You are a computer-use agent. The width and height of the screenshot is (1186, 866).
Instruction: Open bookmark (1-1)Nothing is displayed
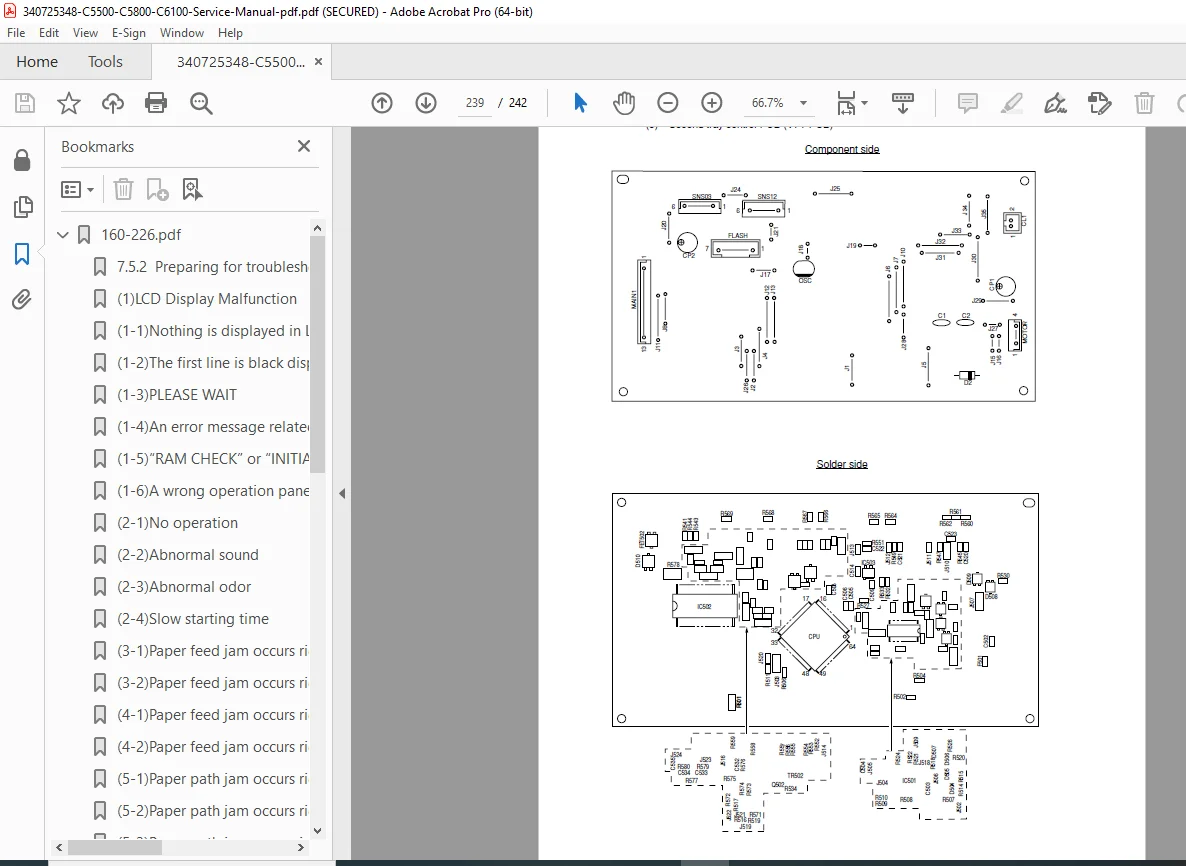point(213,331)
